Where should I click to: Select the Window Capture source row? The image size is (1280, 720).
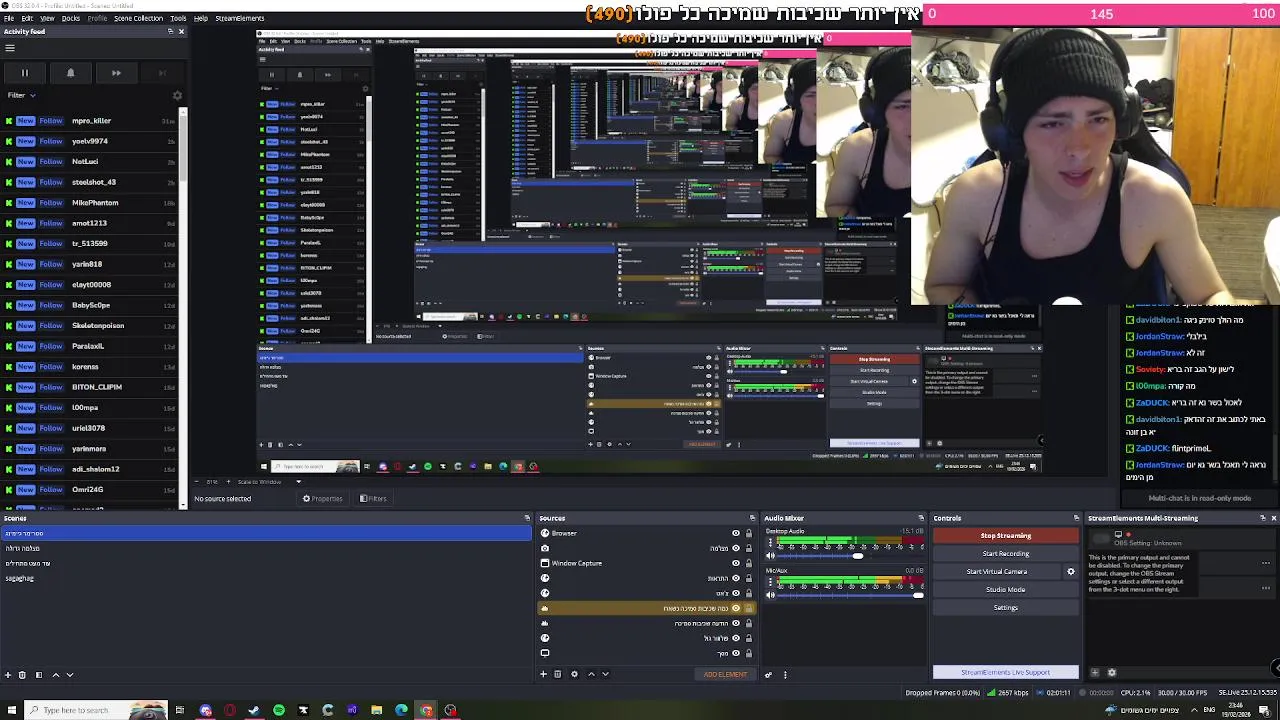pyautogui.click(x=646, y=563)
